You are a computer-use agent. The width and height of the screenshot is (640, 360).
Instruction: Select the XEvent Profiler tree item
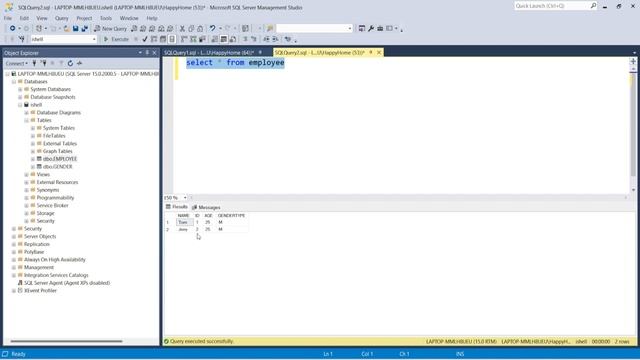coord(40,291)
